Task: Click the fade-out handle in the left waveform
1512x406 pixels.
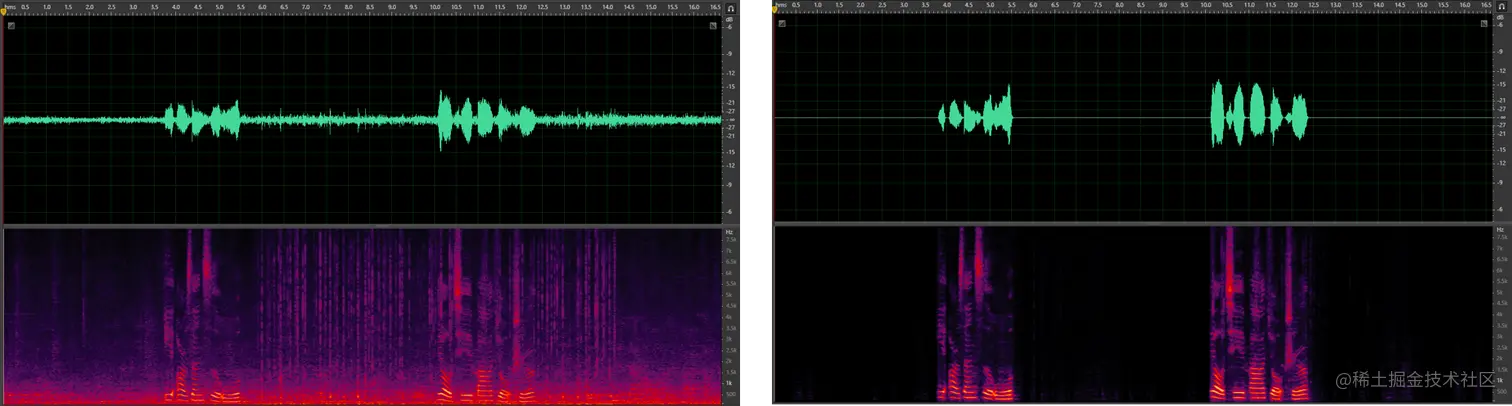Action: click(713, 26)
